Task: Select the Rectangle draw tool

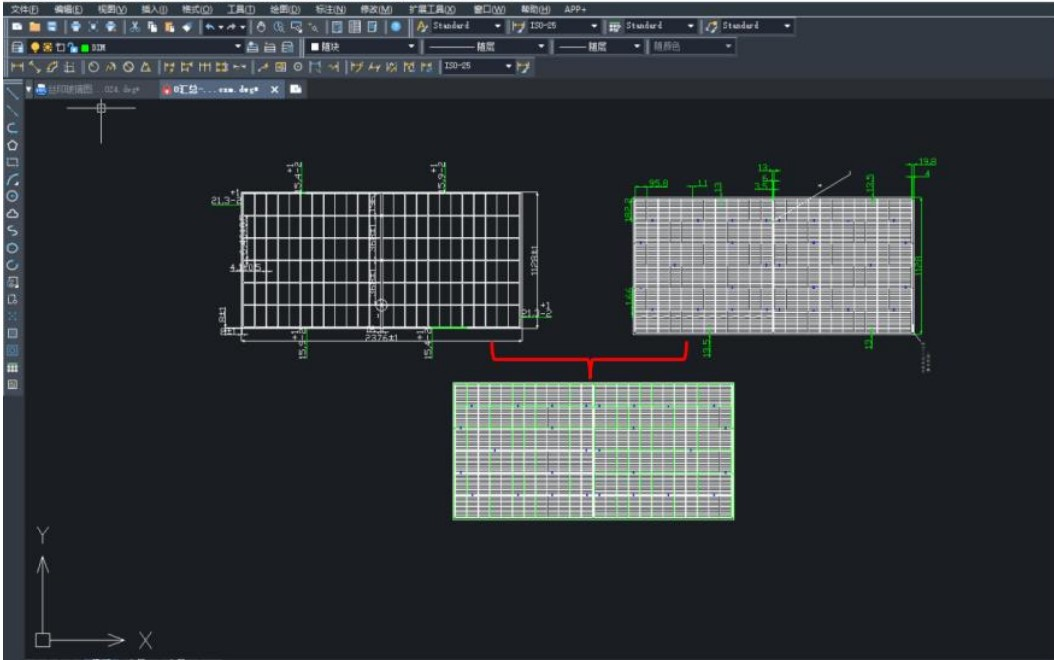Action: (12, 161)
